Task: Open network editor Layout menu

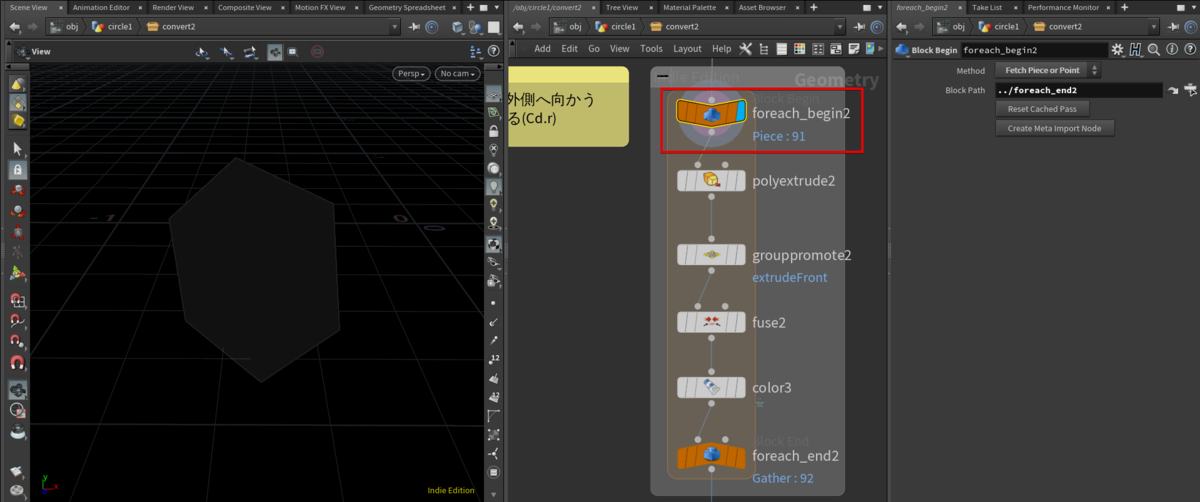Action: [687, 48]
